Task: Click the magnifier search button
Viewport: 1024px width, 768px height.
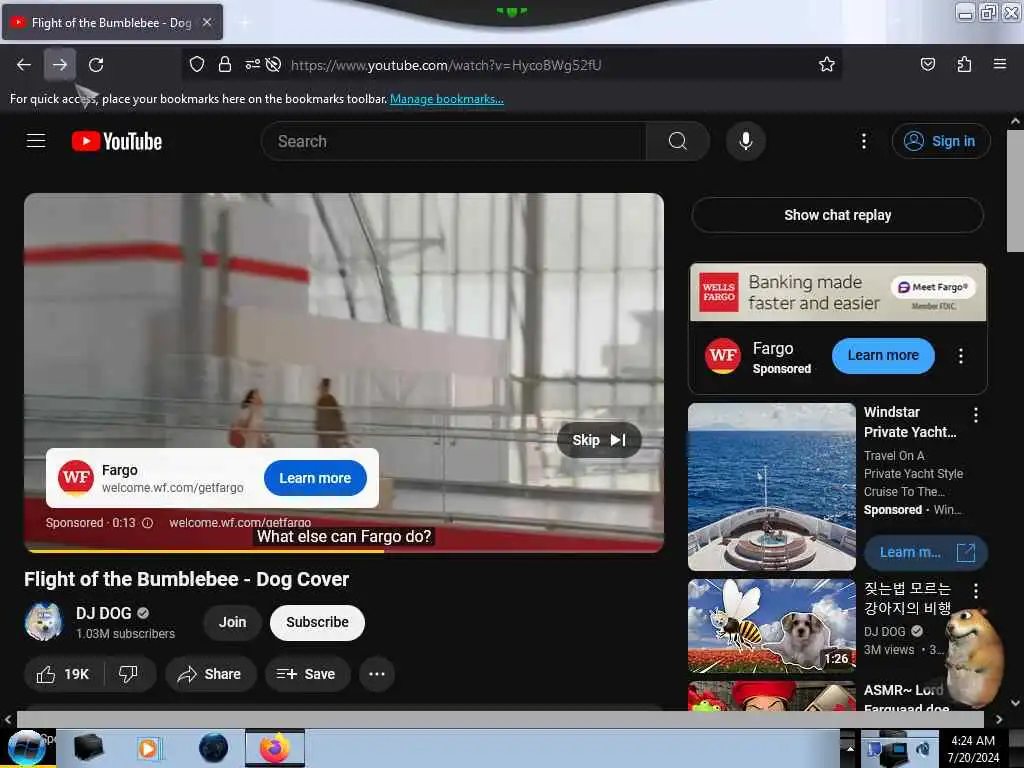Action: tap(678, 141)
